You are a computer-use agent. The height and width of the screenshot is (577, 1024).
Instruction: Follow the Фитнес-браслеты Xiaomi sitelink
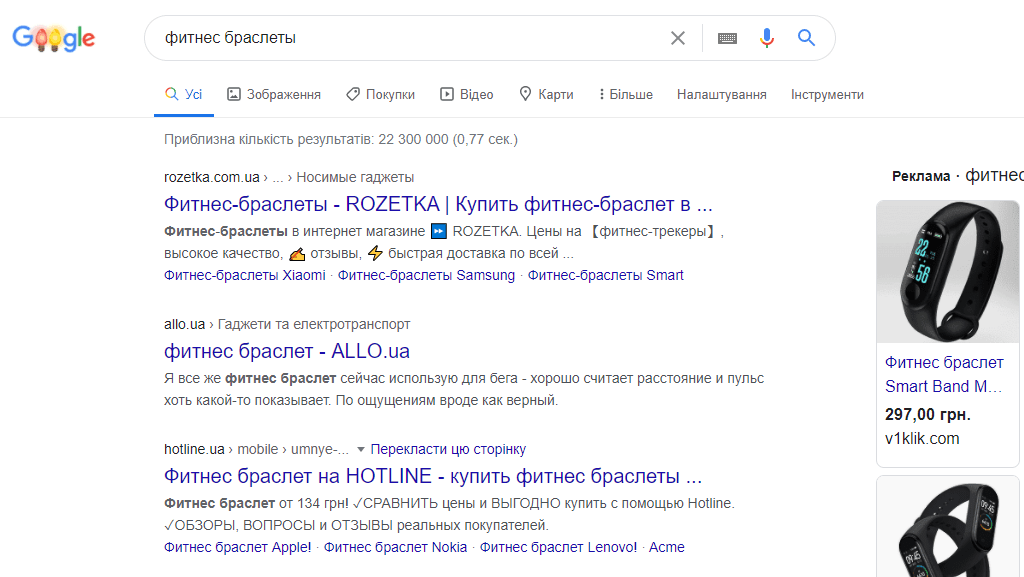[x=245, y=275]
